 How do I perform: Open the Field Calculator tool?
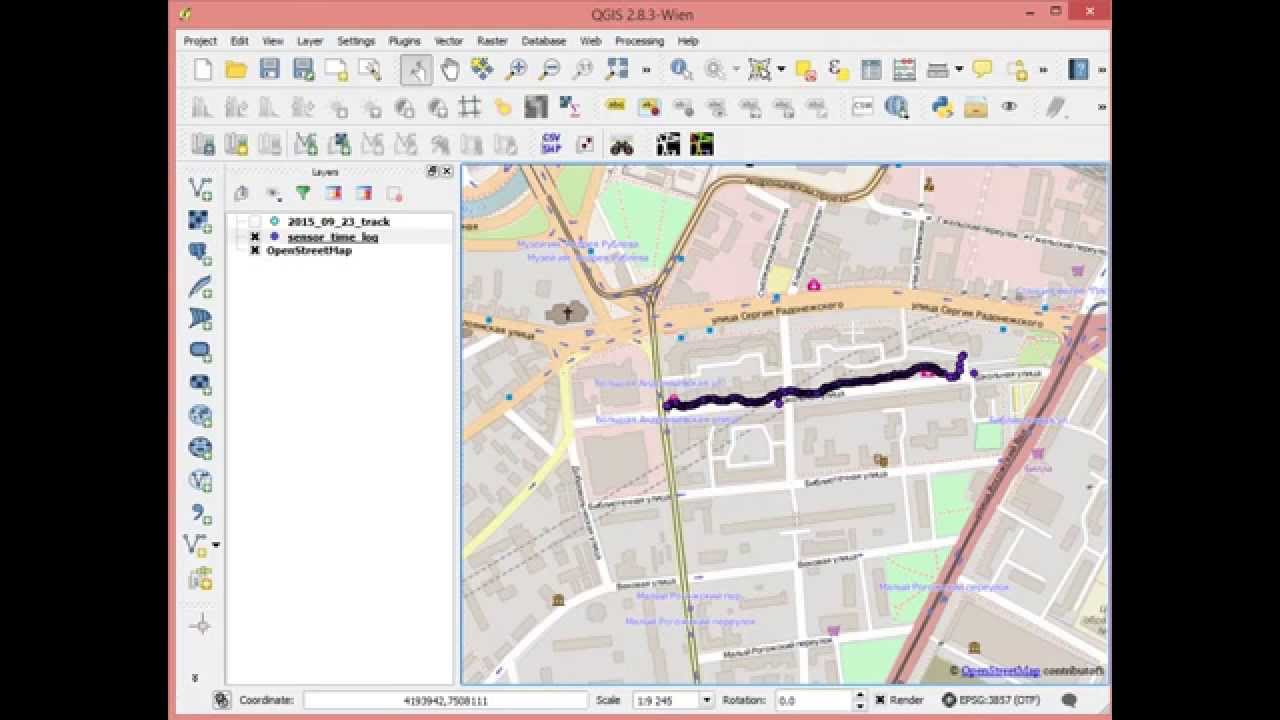pyautogui.click(x=904, y=69)
